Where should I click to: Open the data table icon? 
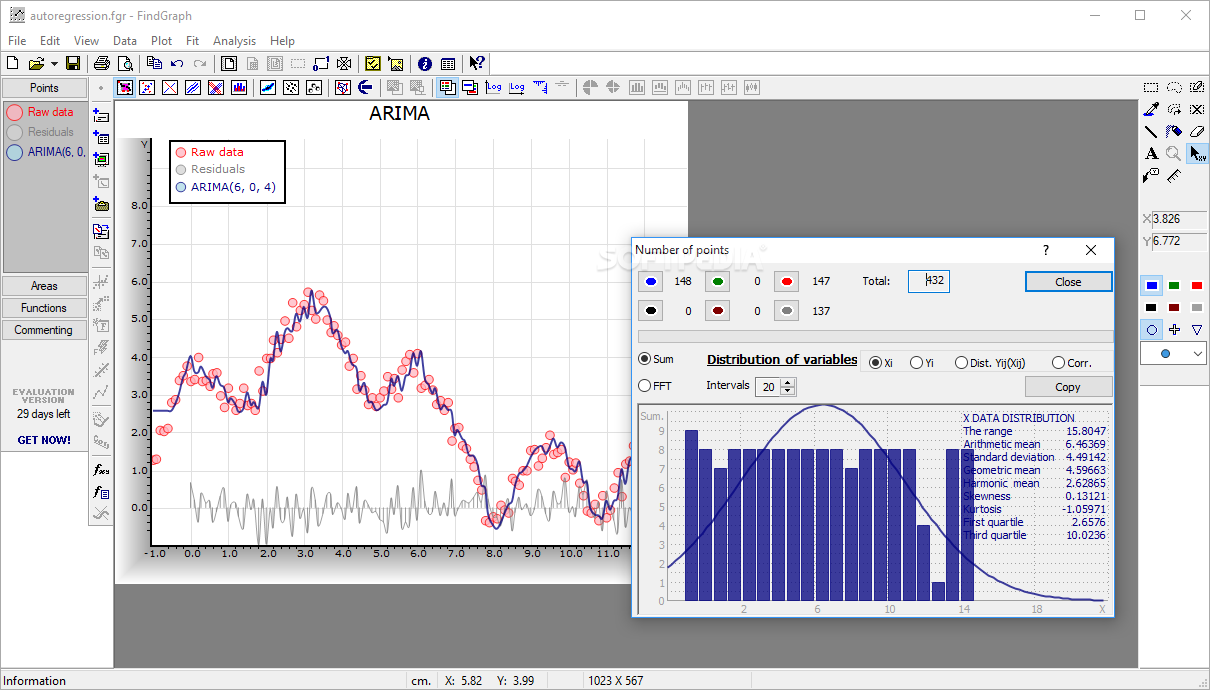click(x=448, y=63)
